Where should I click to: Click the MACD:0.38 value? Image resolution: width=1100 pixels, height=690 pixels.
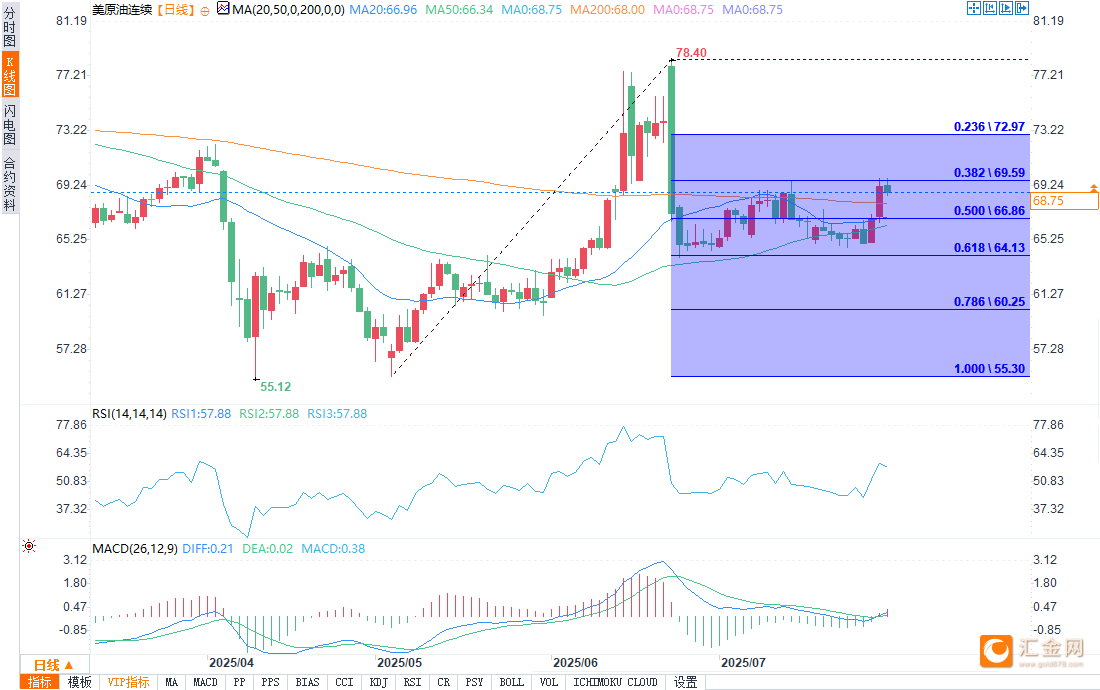click(333, 548)
